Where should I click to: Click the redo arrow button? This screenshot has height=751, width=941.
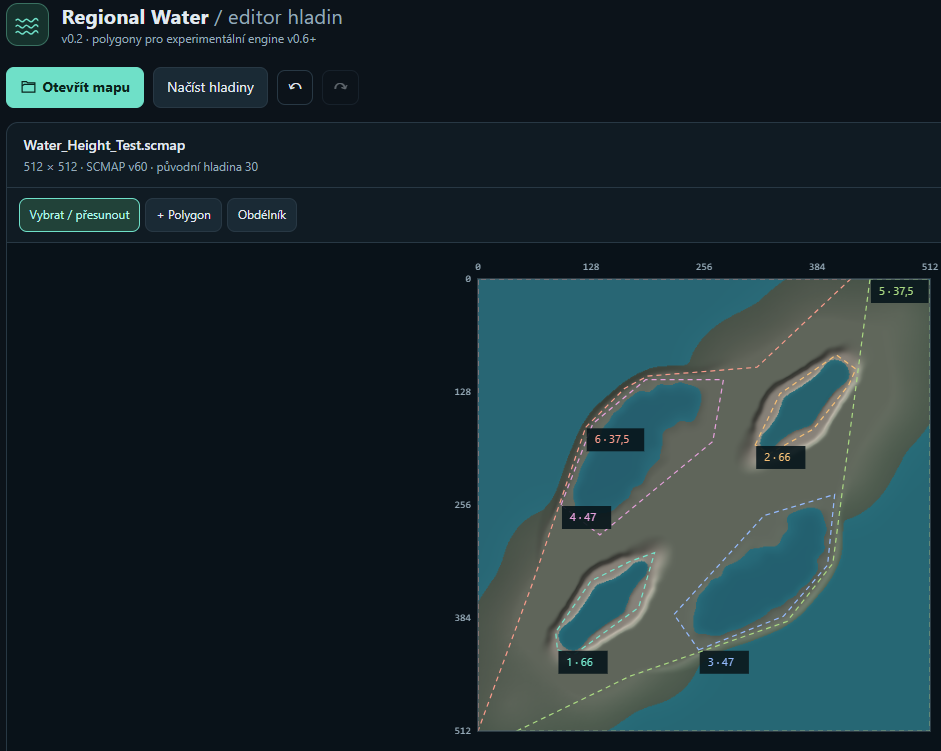(340, 88)
